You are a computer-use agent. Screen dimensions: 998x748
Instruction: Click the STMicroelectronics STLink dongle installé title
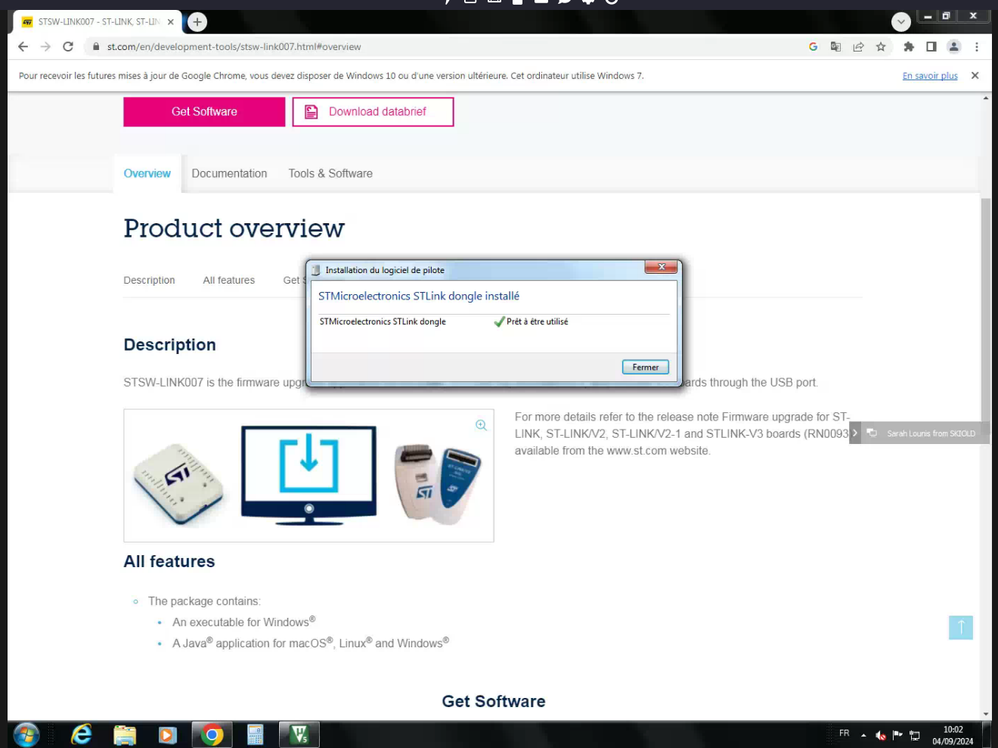pos(419,296)
